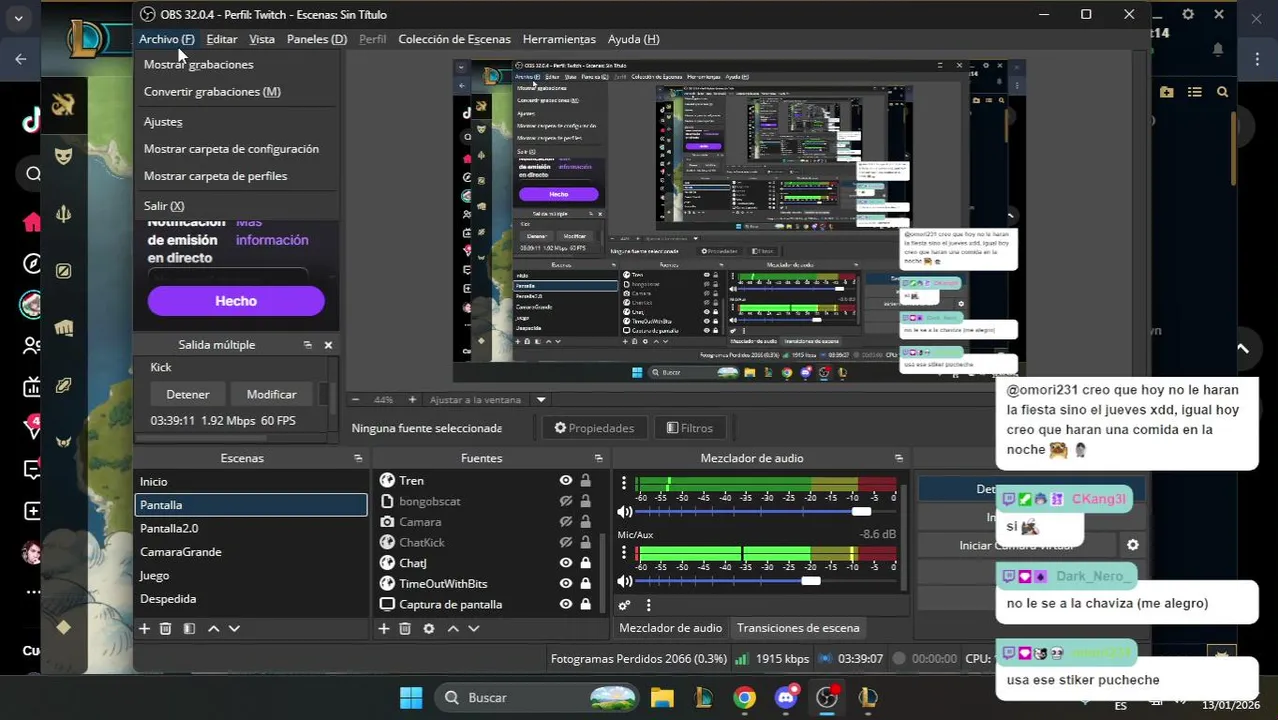Click Modificar for Kick output
1278x720 pixels.
pyautogui.click(x=271, y=394)
